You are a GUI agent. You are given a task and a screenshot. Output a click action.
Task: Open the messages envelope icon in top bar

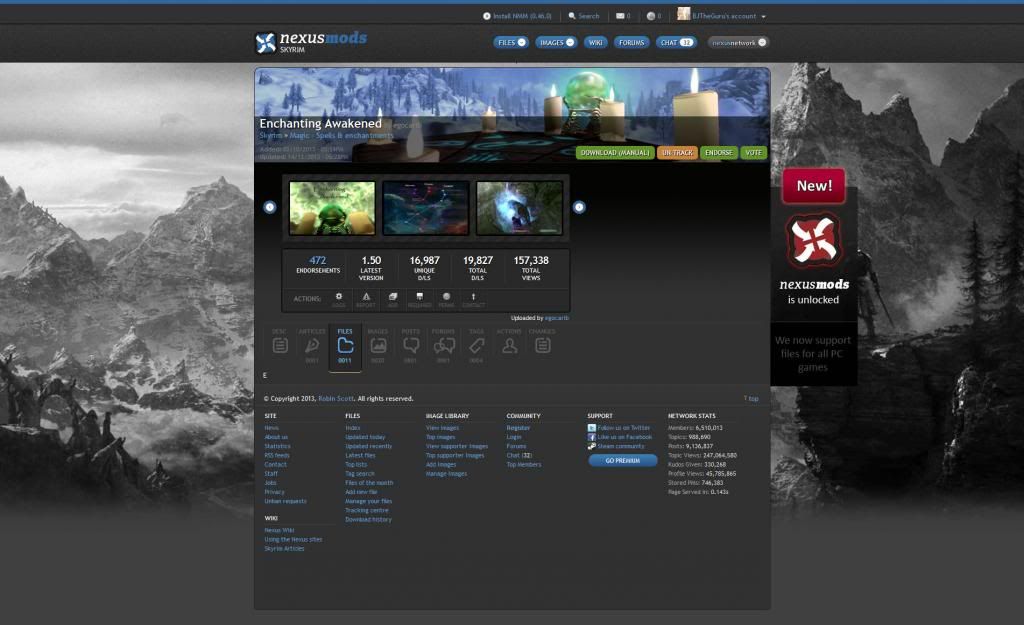tap(620, 16)
